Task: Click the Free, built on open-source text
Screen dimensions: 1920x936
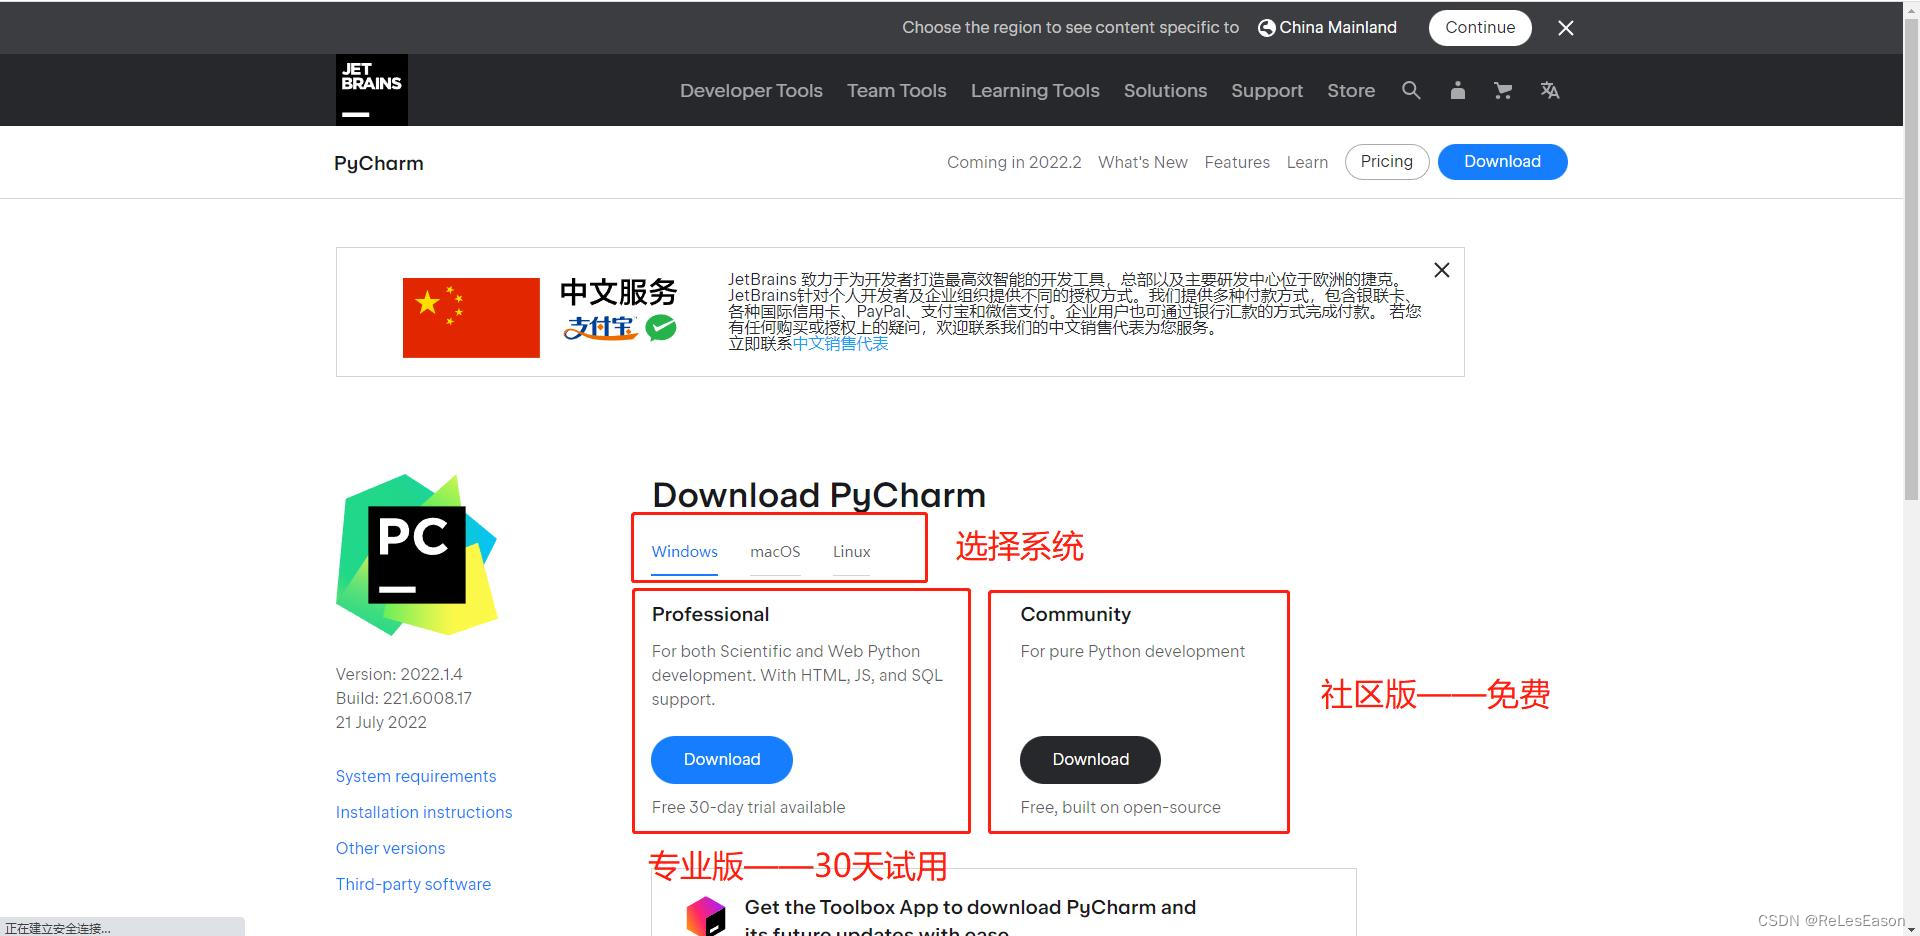Action: point(1120,807)
